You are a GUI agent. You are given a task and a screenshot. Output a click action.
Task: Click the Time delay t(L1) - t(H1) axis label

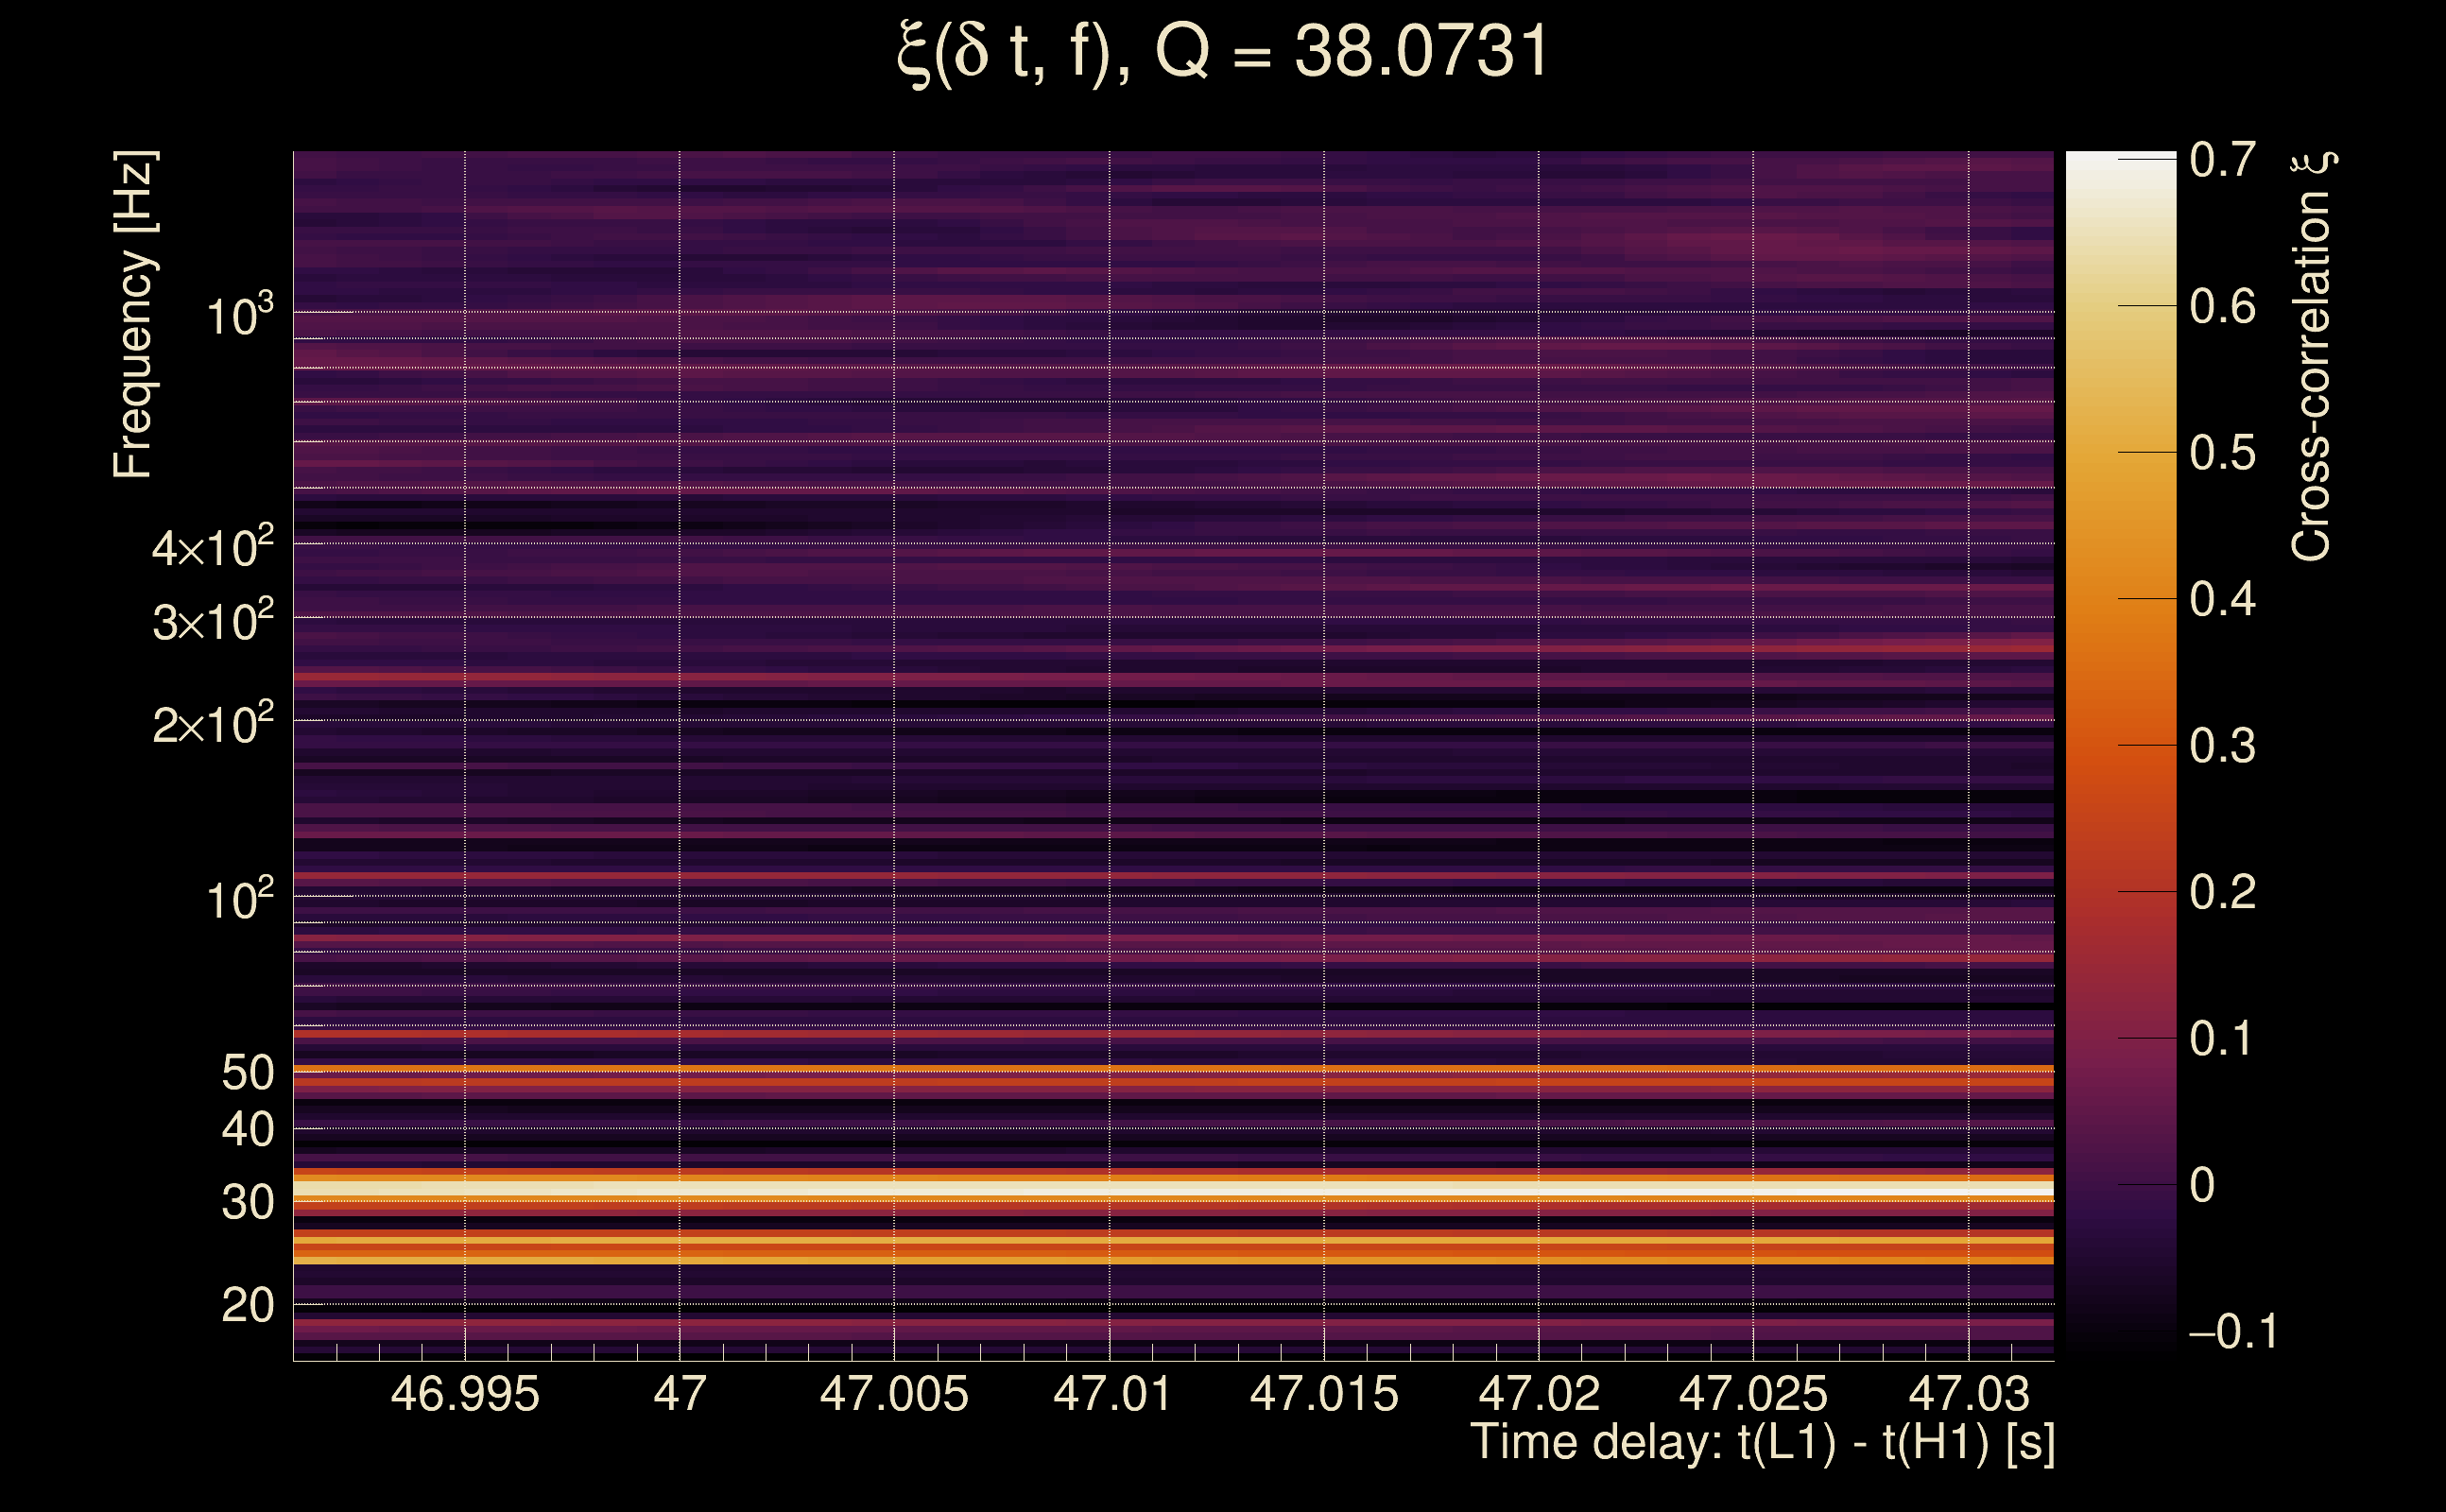pyautogui.click(x=1762, y=1442)
